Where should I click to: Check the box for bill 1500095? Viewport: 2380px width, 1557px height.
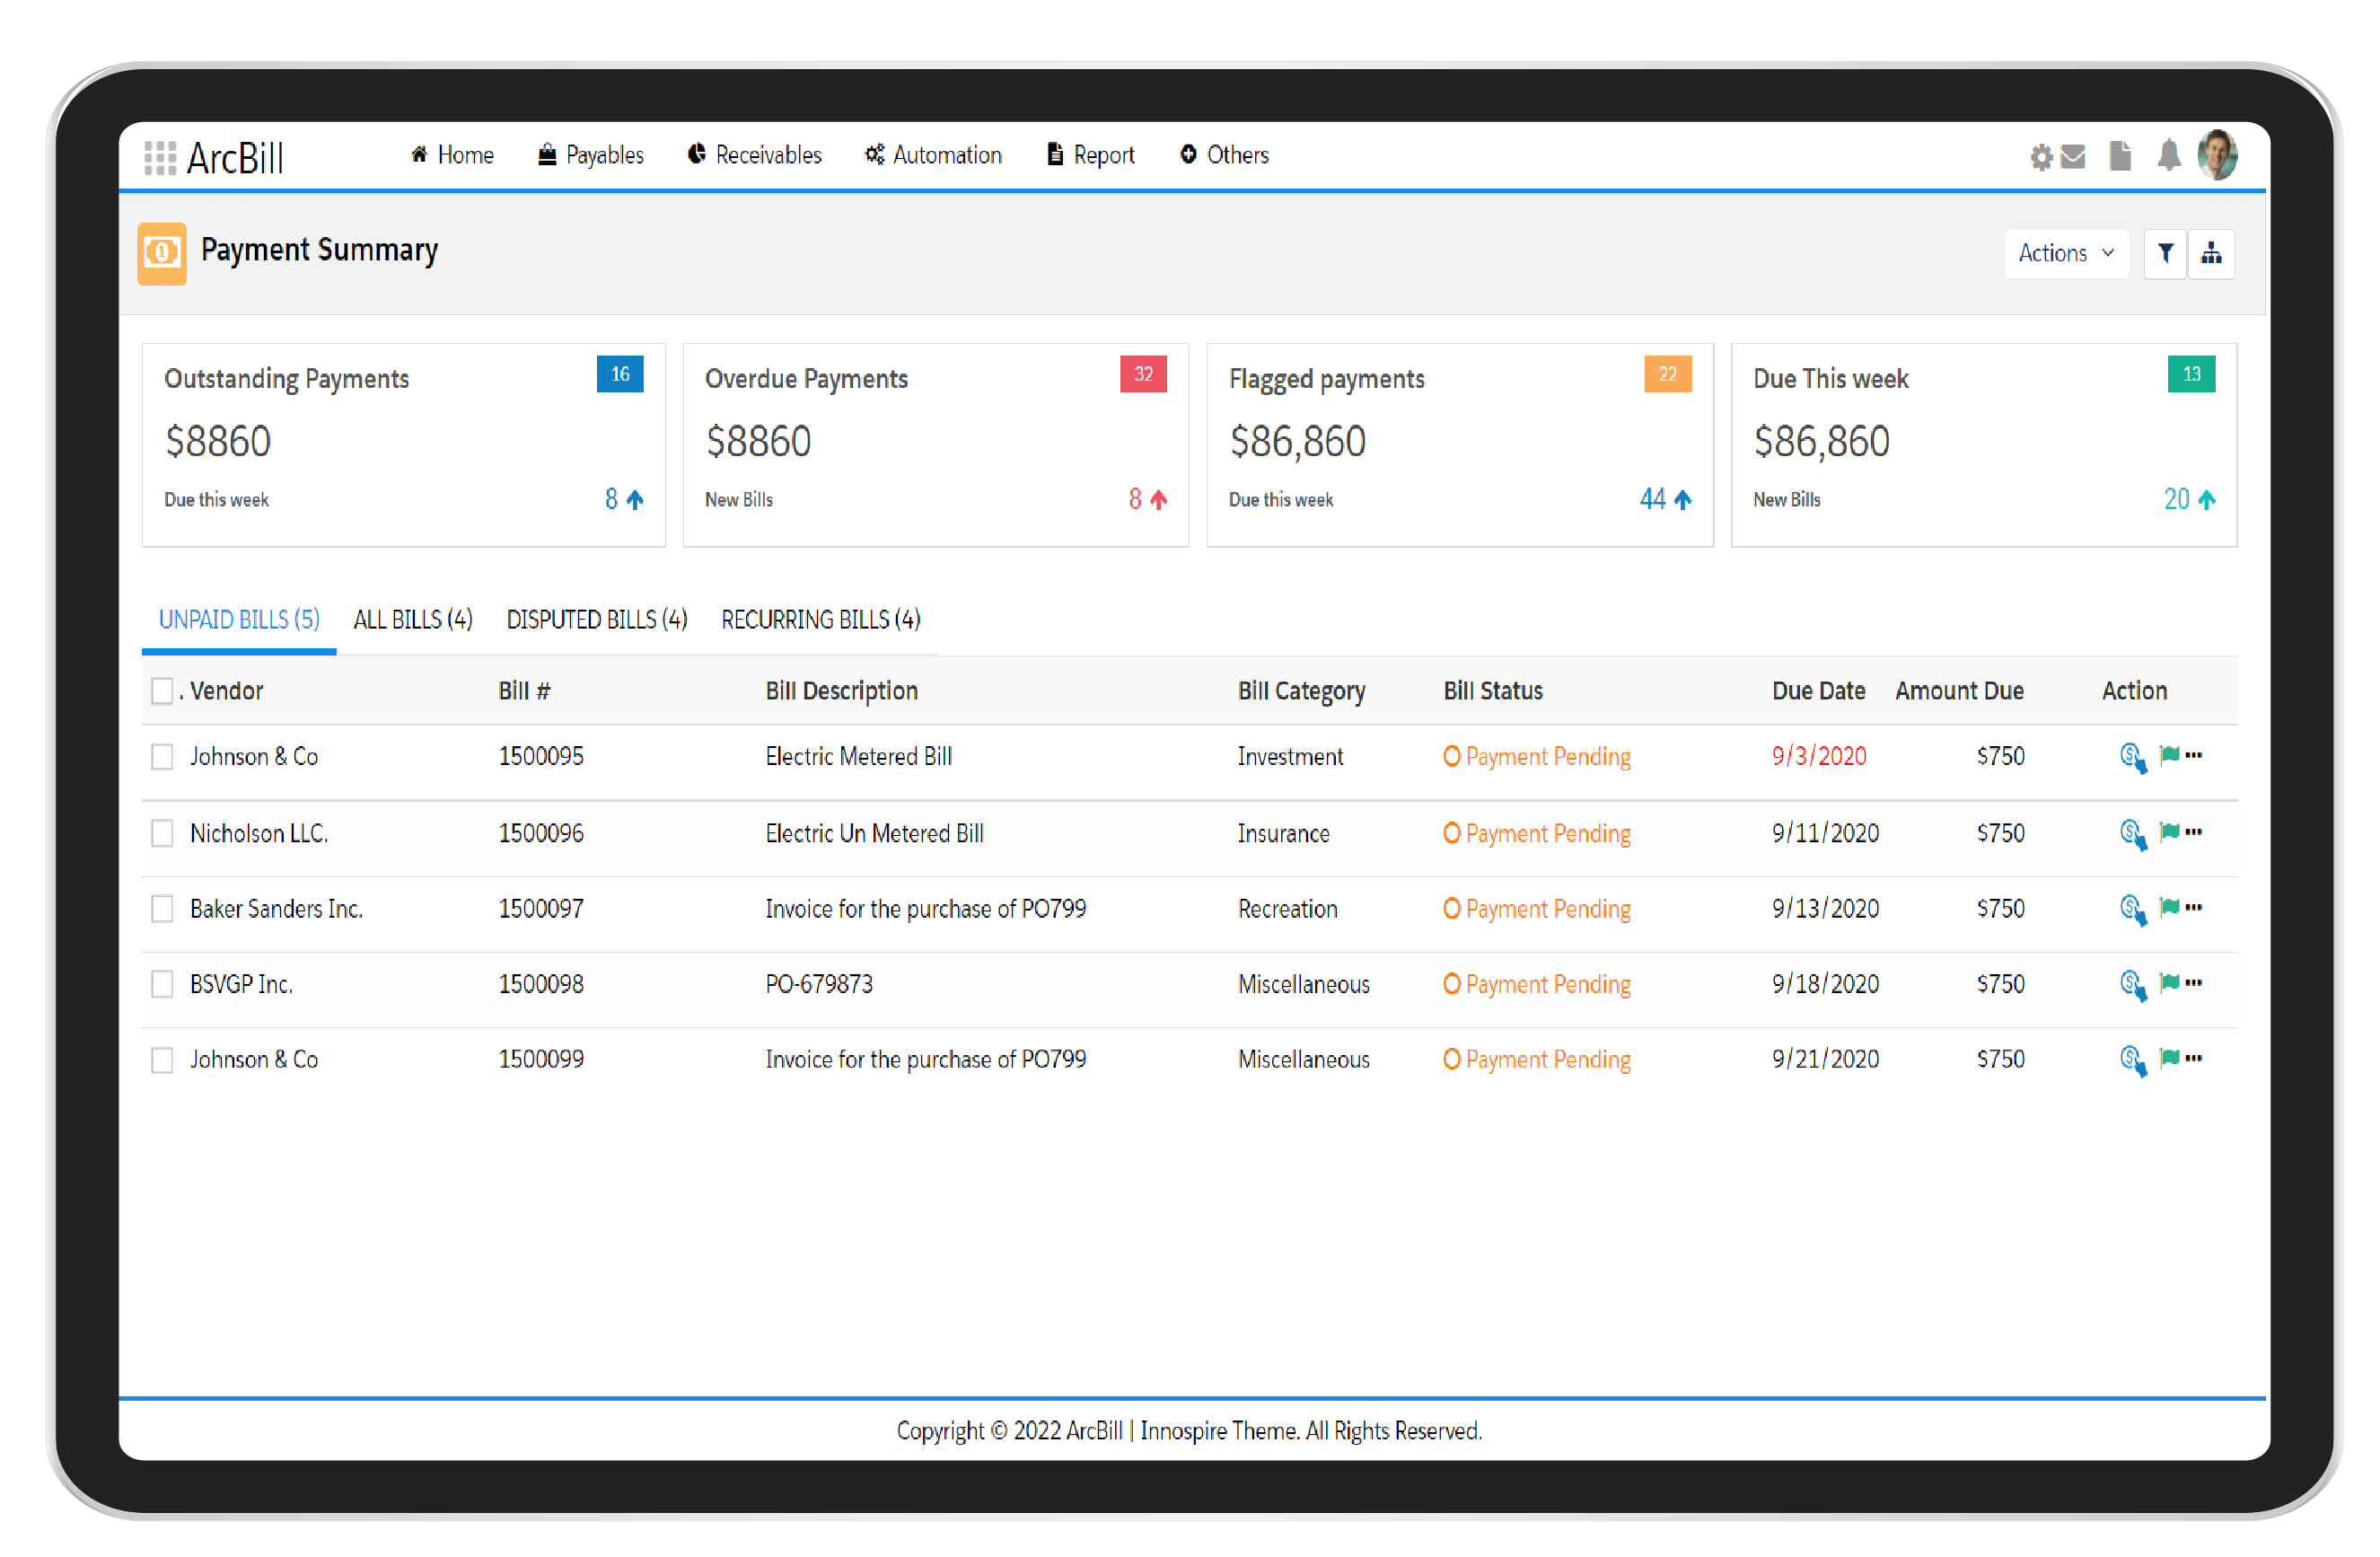tap(162, 757)
